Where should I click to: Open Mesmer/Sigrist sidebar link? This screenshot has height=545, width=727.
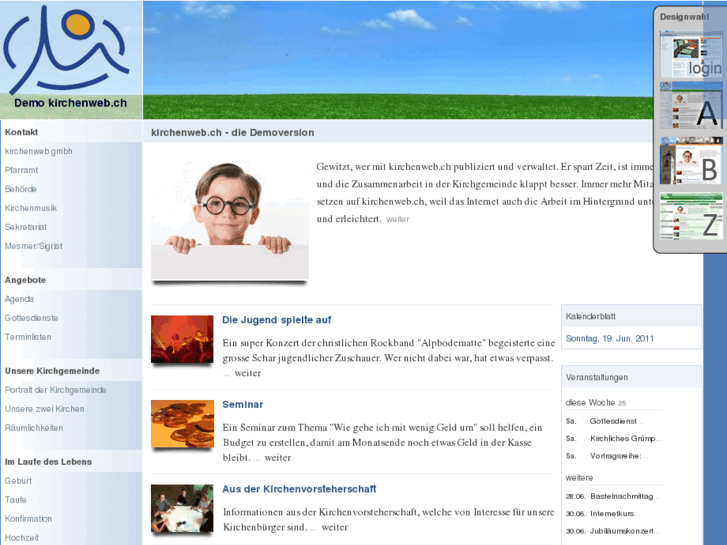tap(33, 246)
